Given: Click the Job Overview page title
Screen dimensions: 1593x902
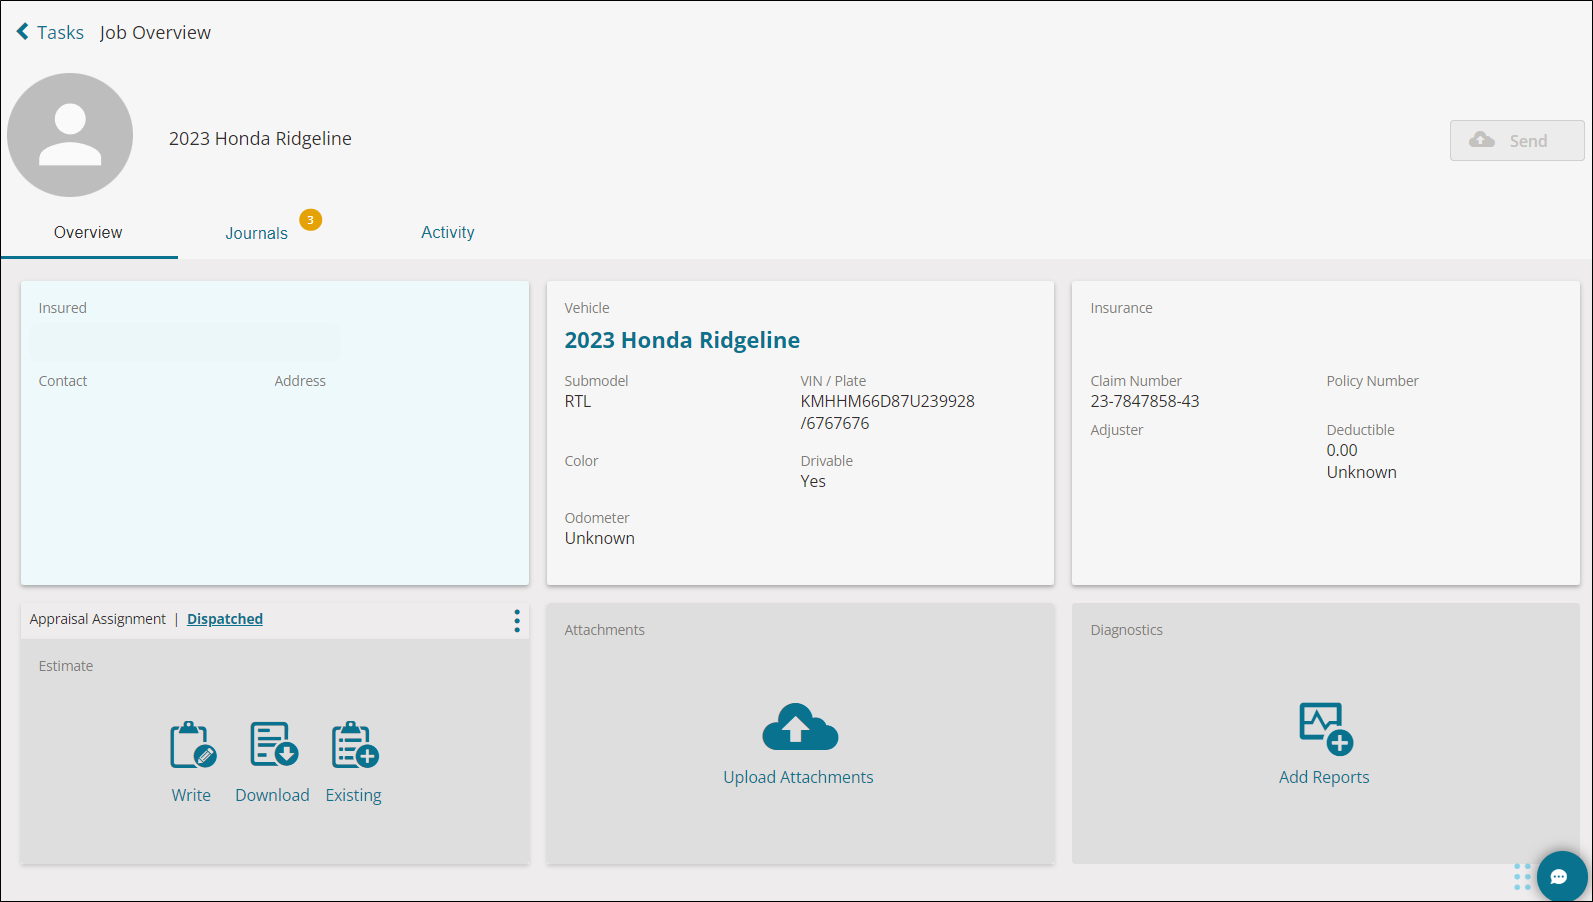Looking at the screenshot, I should (x=155, y=32).
